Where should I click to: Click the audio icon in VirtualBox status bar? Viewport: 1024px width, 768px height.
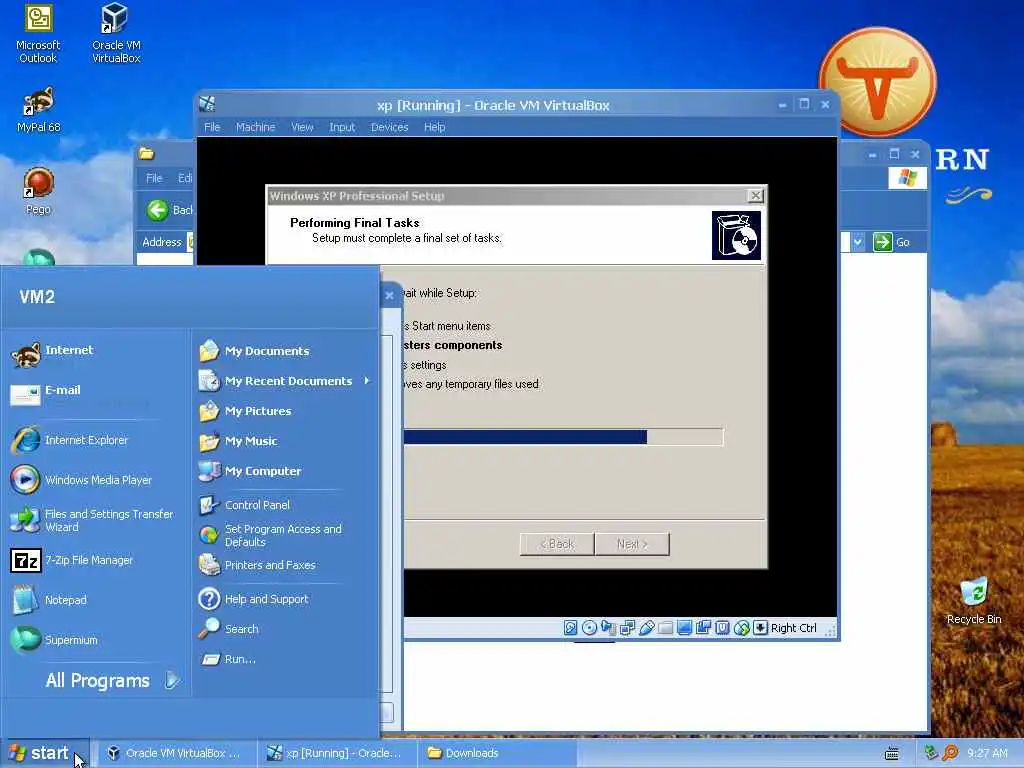pos(608,628)
